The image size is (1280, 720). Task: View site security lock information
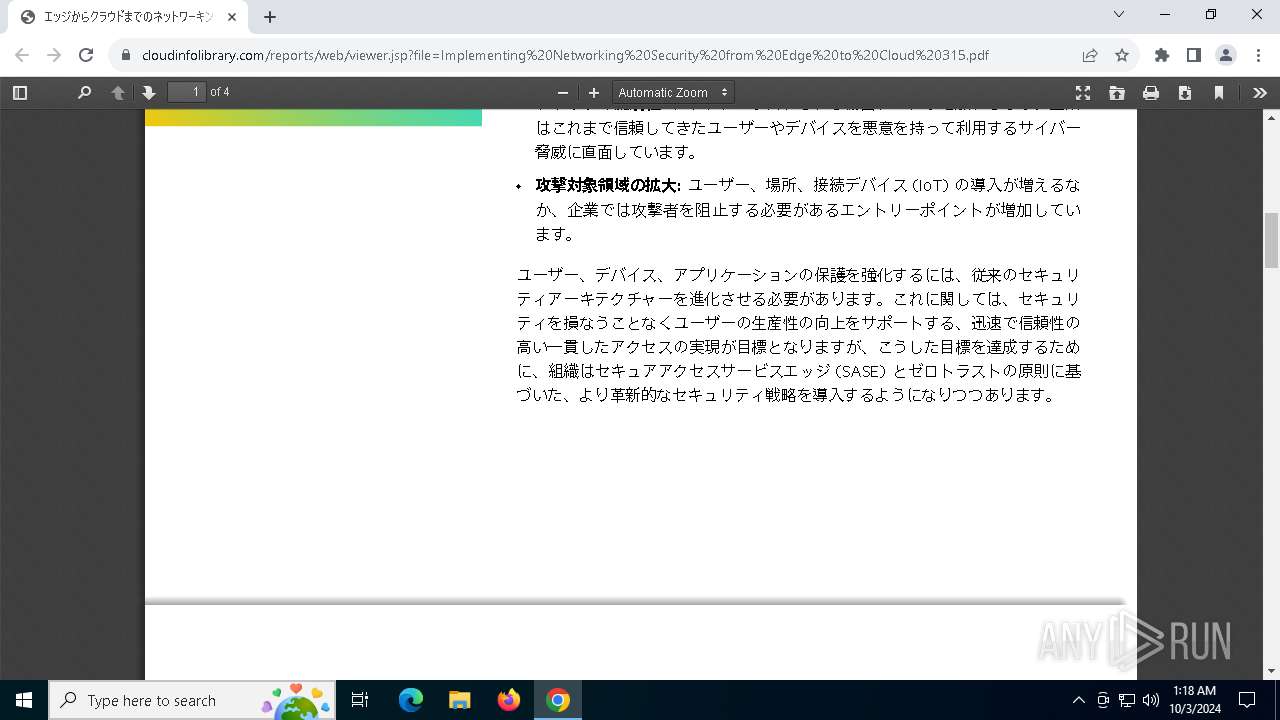pyautogui.click(x=126, y=55)
